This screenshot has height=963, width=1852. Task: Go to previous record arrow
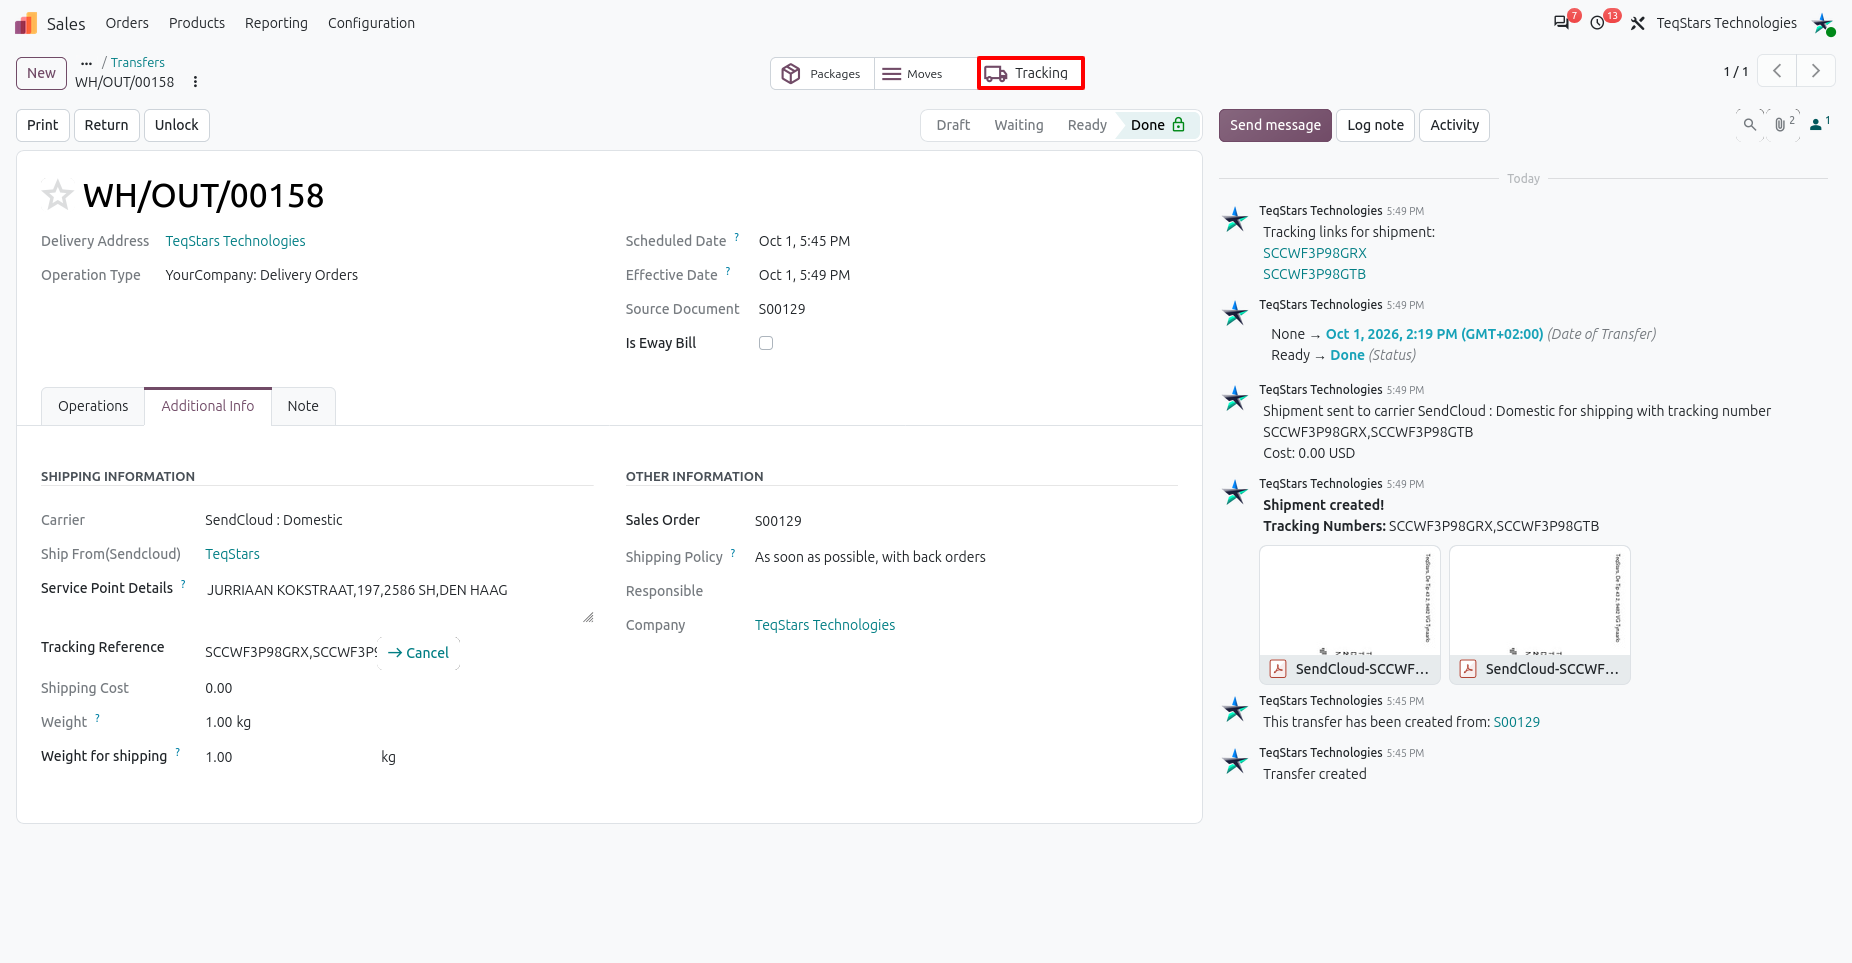[1777, 71]
